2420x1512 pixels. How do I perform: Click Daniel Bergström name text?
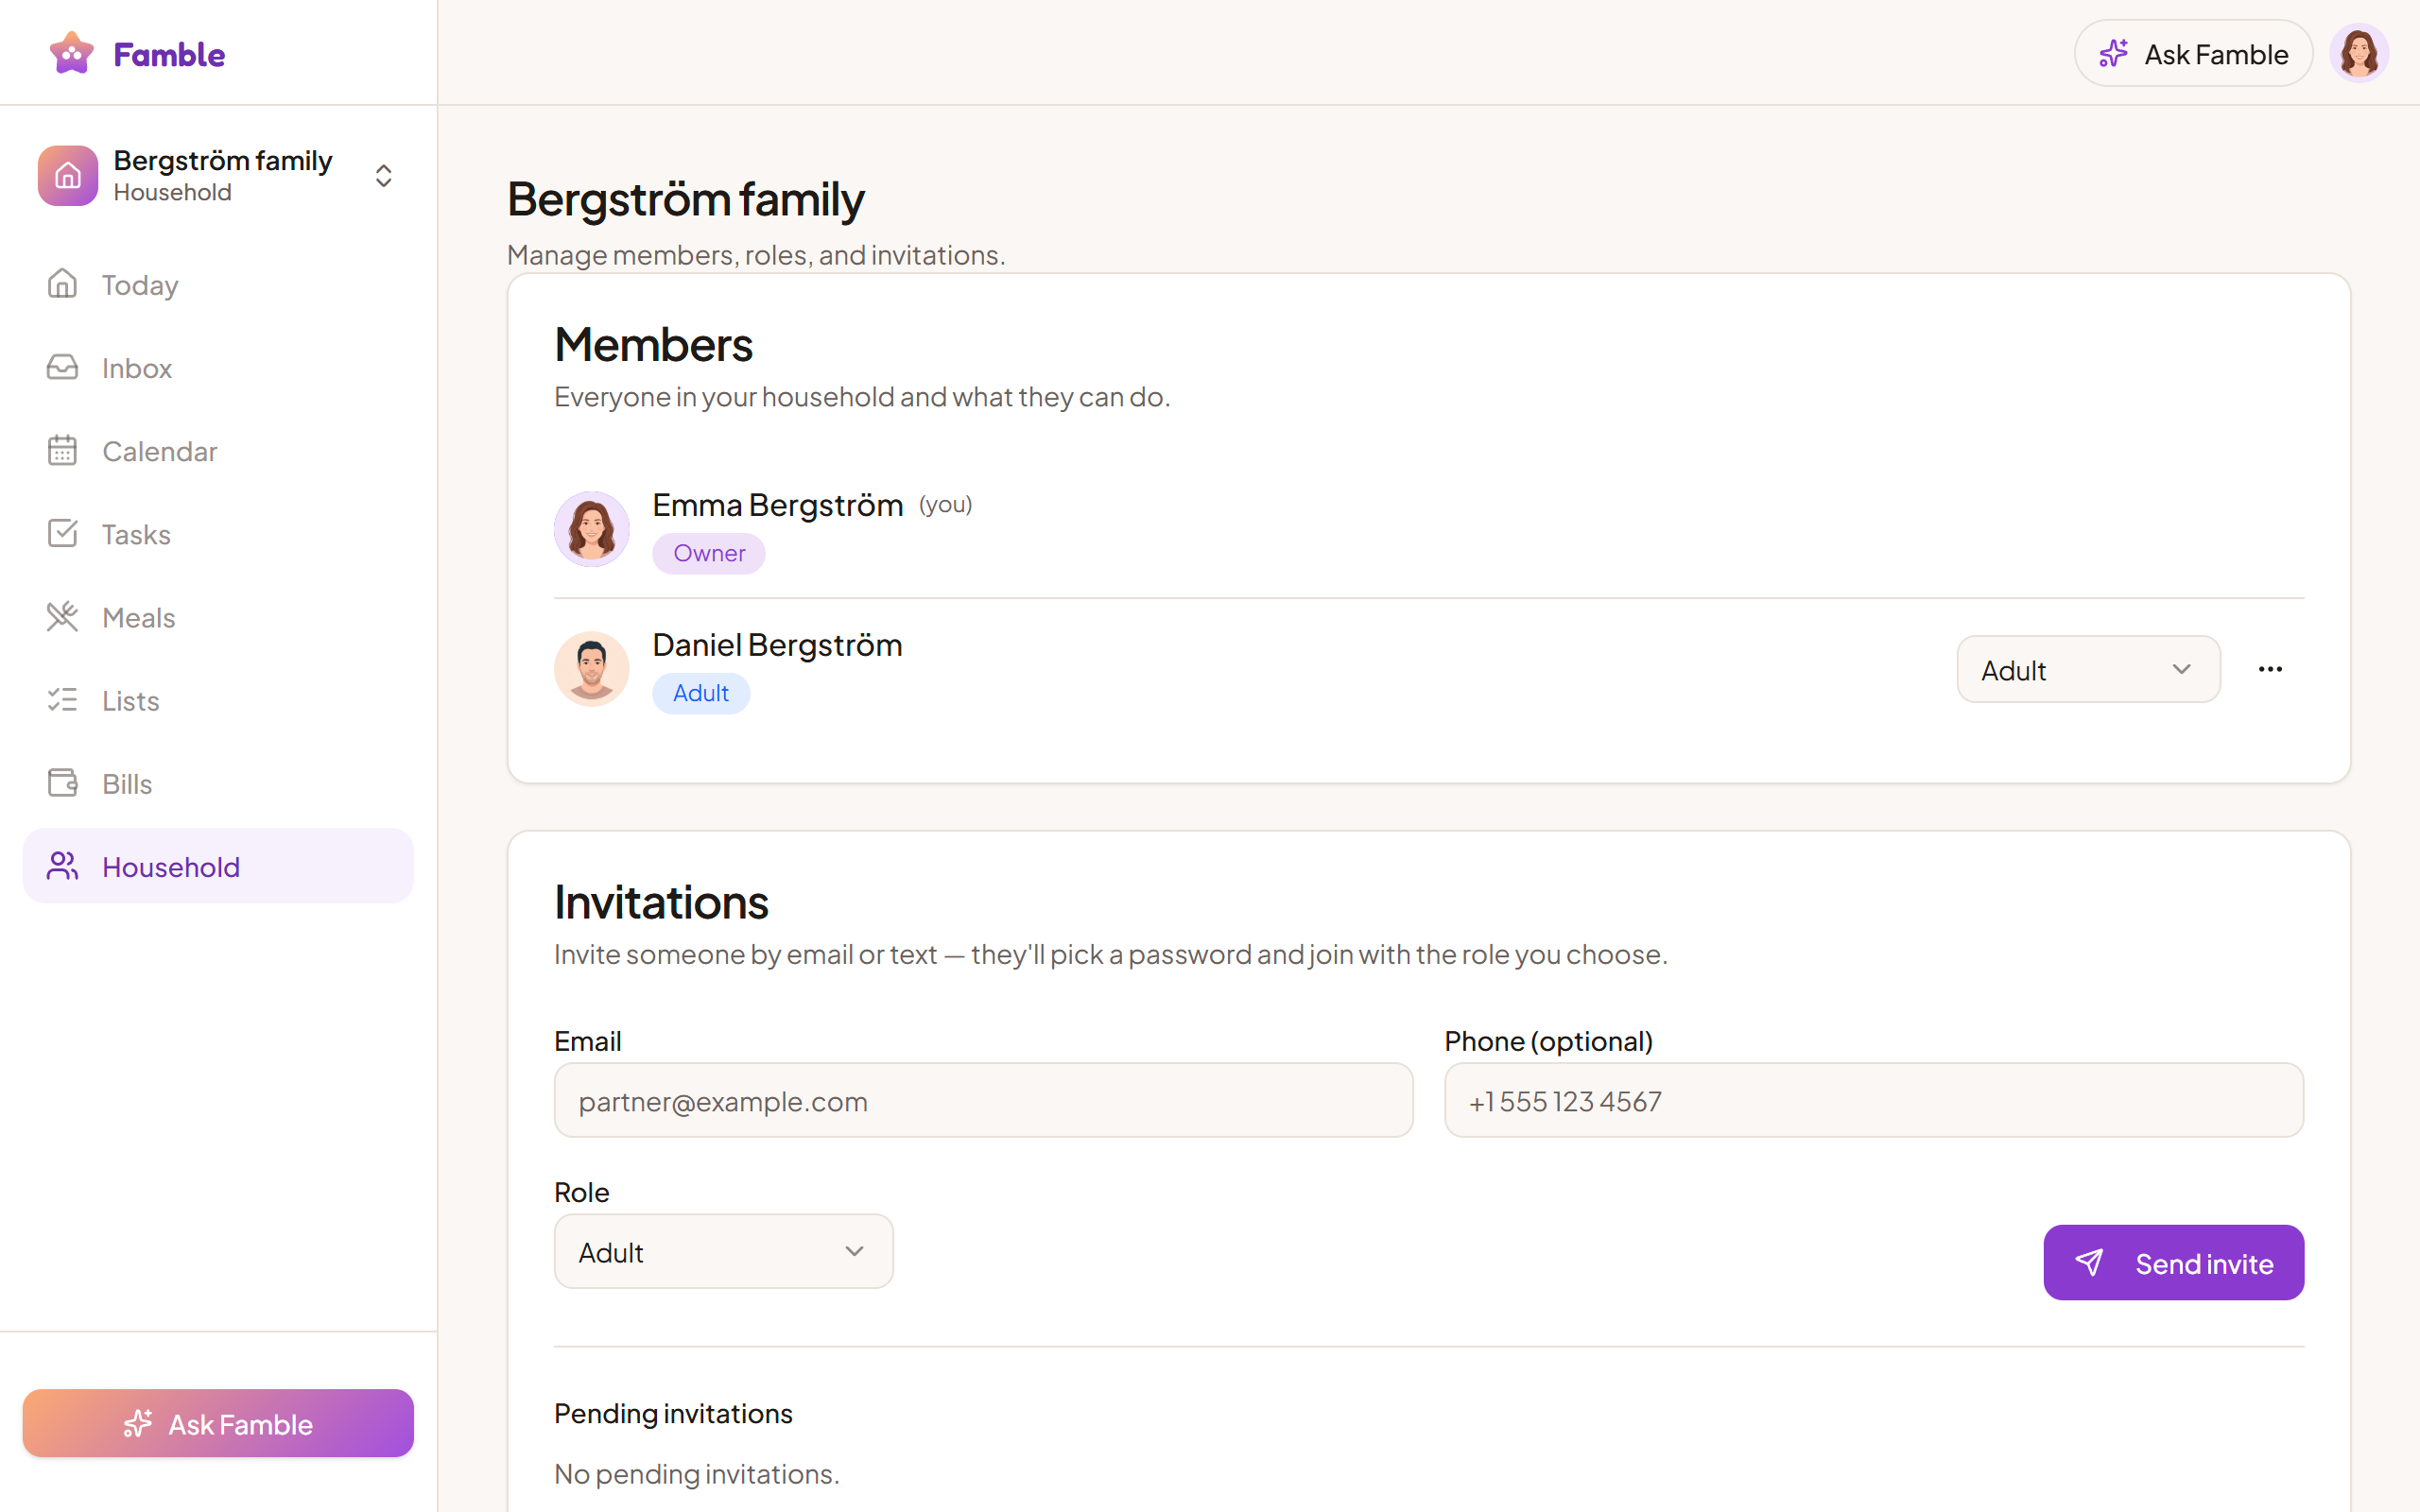coord(777,645)
